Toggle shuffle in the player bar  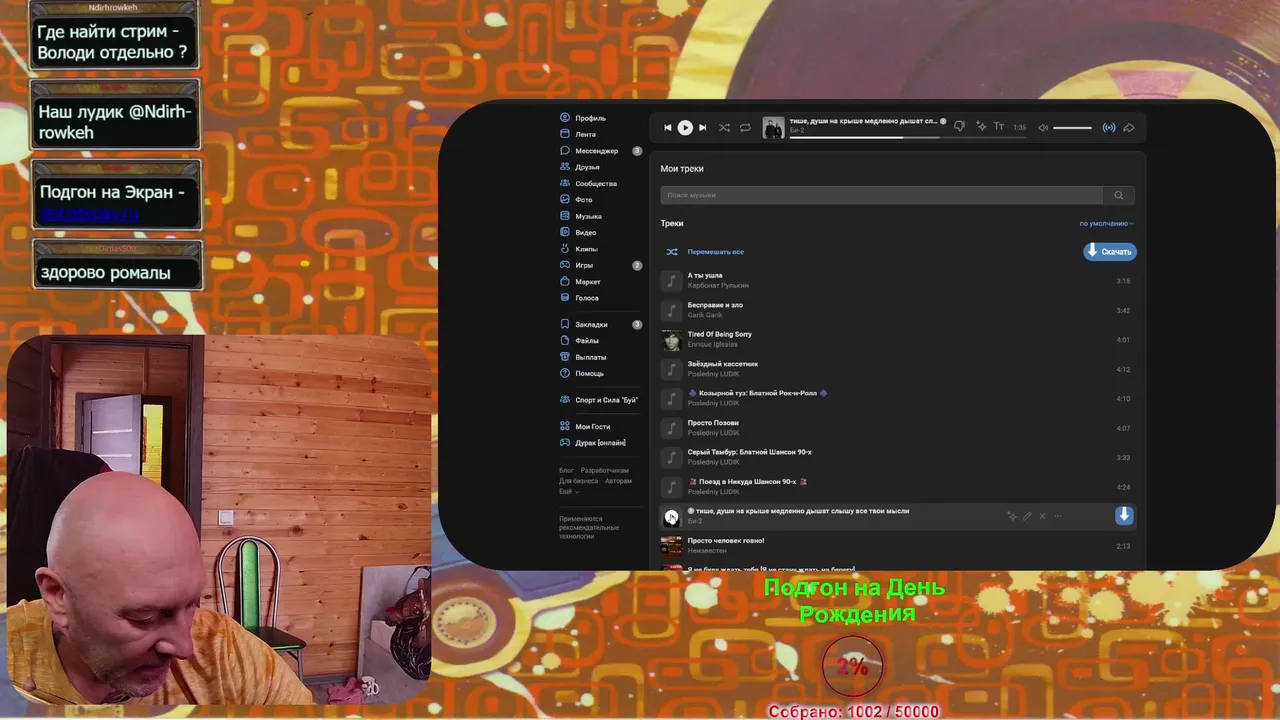tap(724, 127)
